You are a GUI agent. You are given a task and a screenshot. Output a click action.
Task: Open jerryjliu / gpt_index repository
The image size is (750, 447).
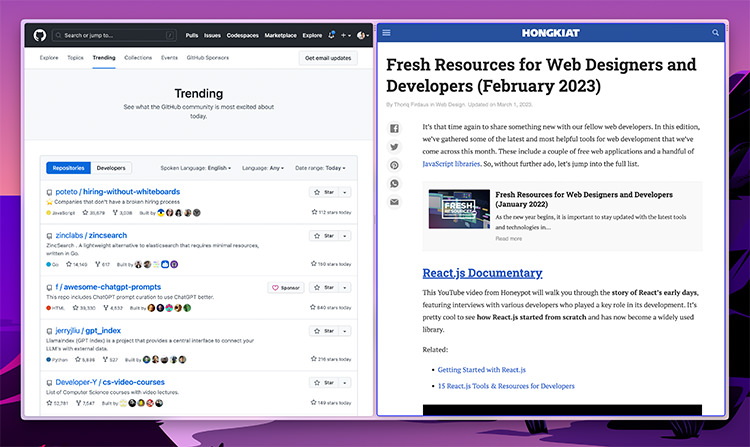pos(88,330)
